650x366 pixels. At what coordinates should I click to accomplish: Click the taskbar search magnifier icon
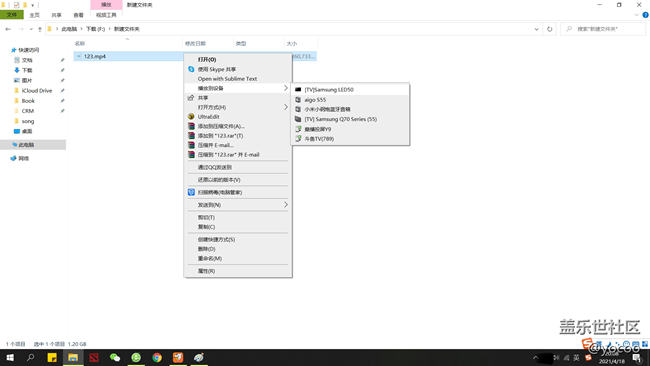(x=30, y=357)
